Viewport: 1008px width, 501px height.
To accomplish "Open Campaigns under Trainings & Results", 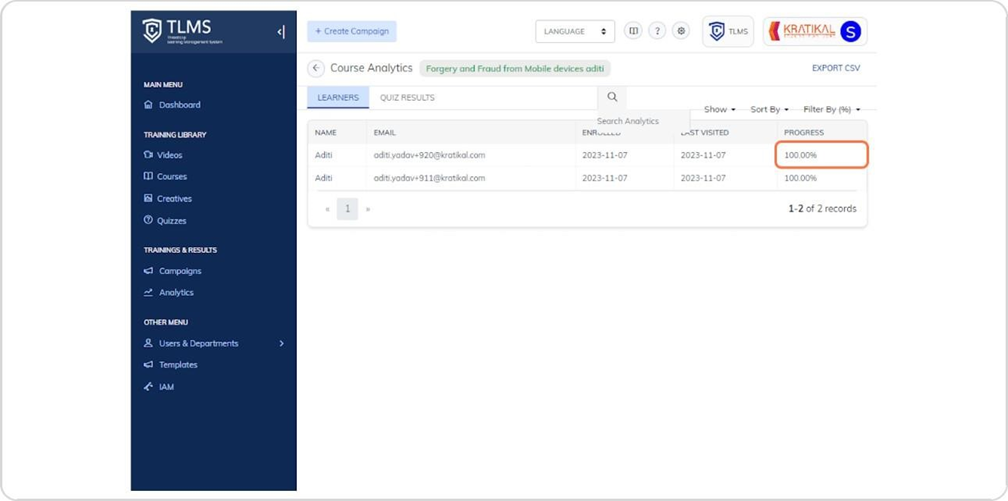I will pyautogui.click(x=173, y=271).
